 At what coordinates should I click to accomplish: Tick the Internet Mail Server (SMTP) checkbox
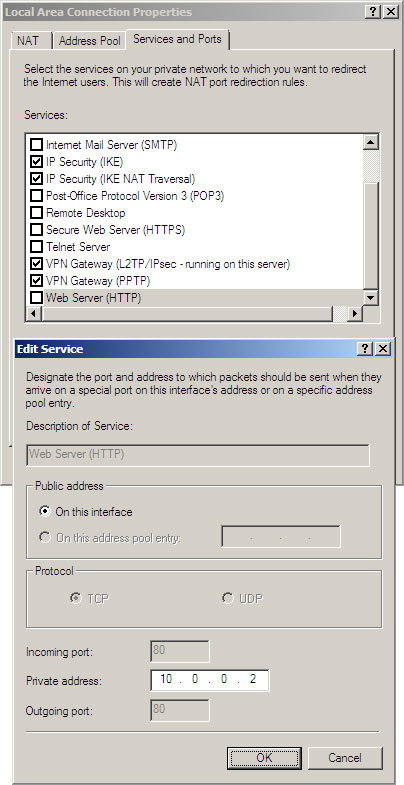click(x=37, y=145)
